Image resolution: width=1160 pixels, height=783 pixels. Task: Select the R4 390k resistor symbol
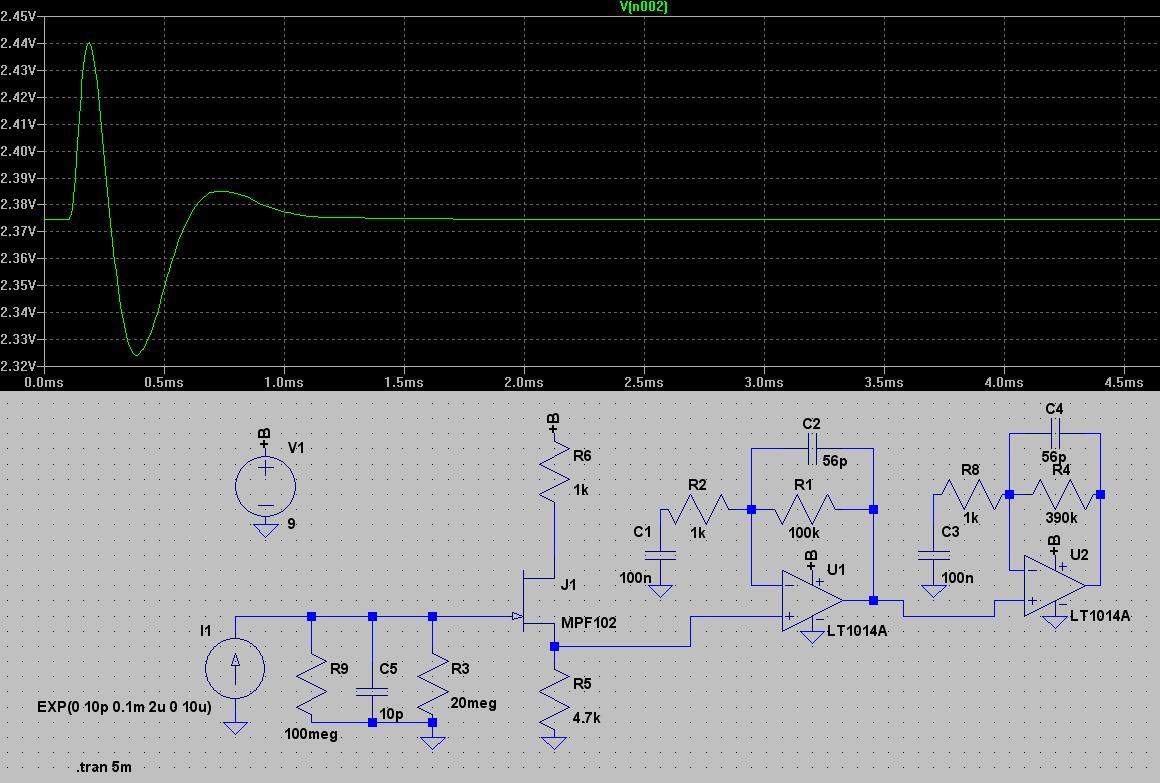1065,493
